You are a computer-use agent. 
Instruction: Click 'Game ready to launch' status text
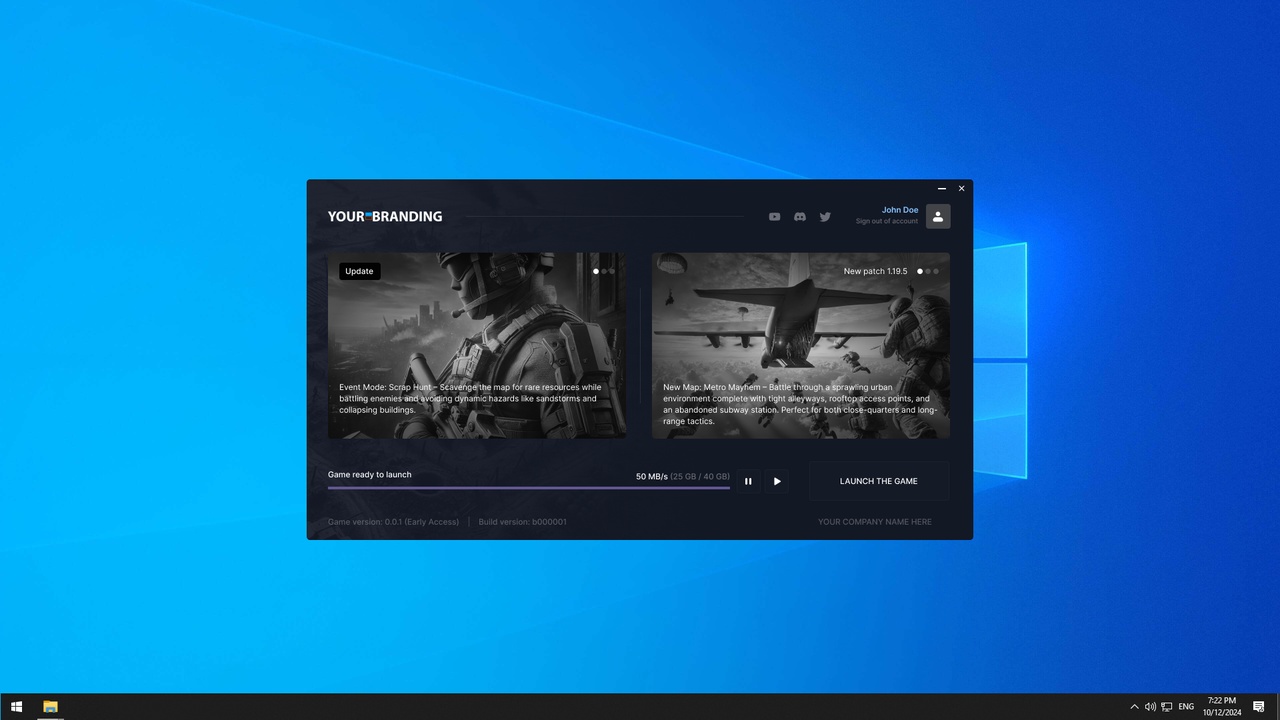pos(370,475)
